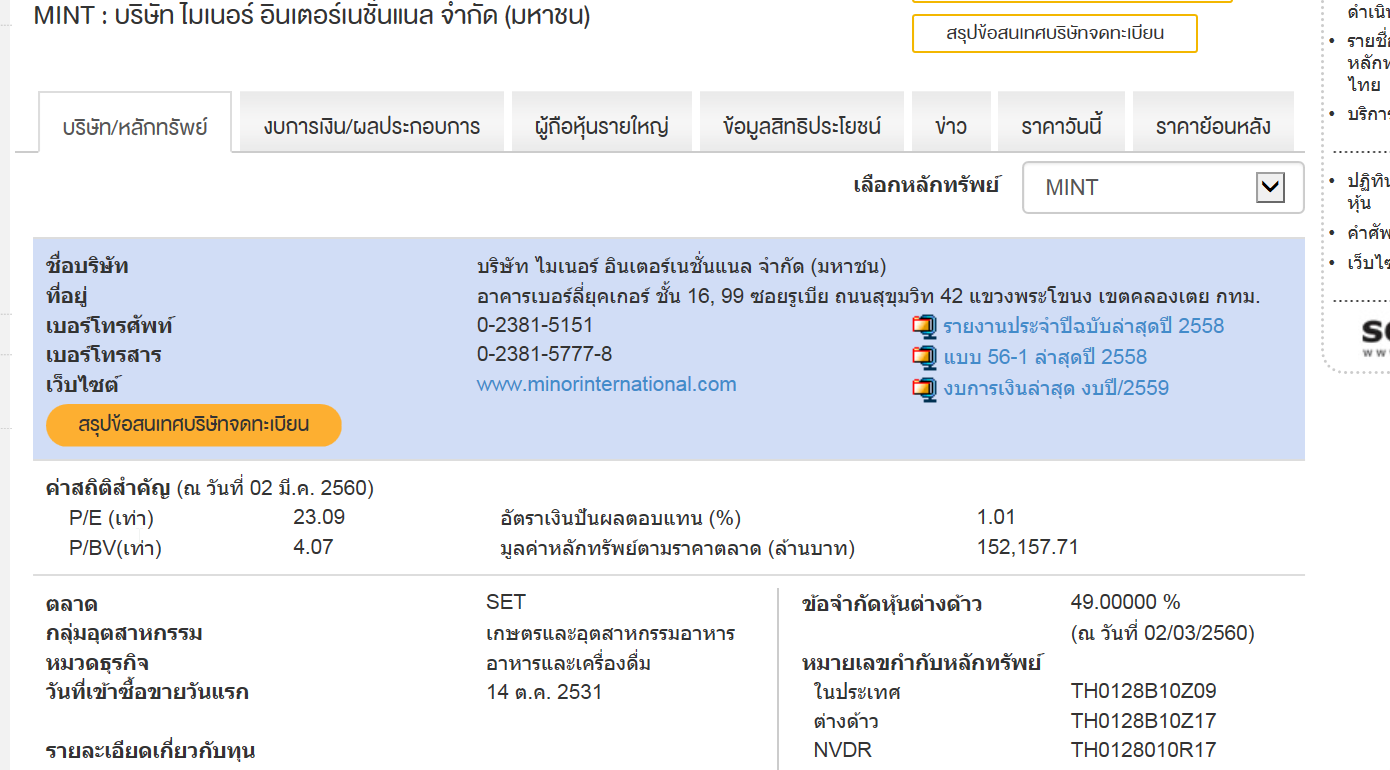1390x770 pixels.
Task: Switch to งบการเงิน/ผลประกอบการ tab
Action: coord(372,123)
